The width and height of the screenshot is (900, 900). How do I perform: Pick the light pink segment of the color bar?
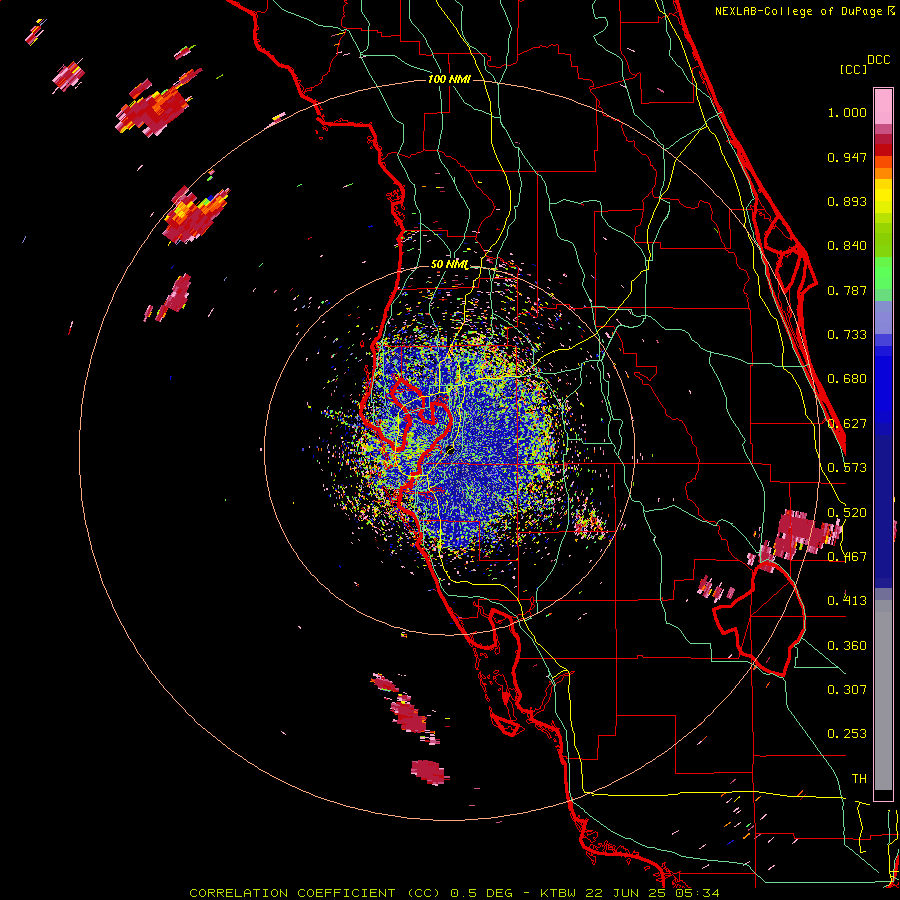pyautogui.click(x=883, y=106)
